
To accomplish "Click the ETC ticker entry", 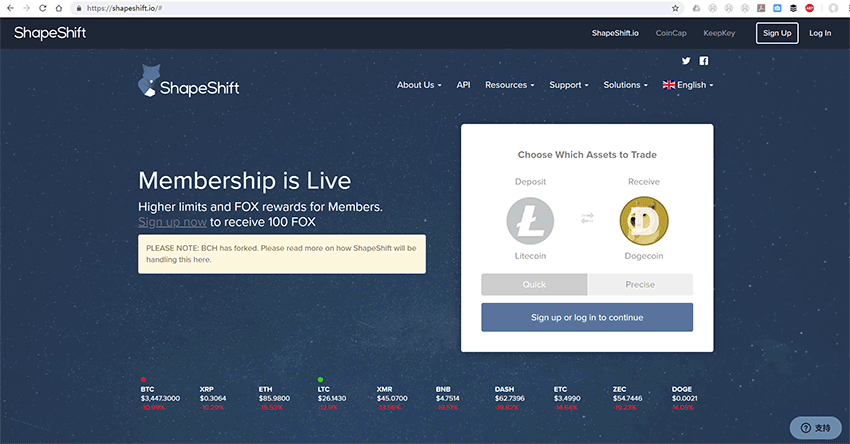I will pyautogui.click(x=567, y=398).
